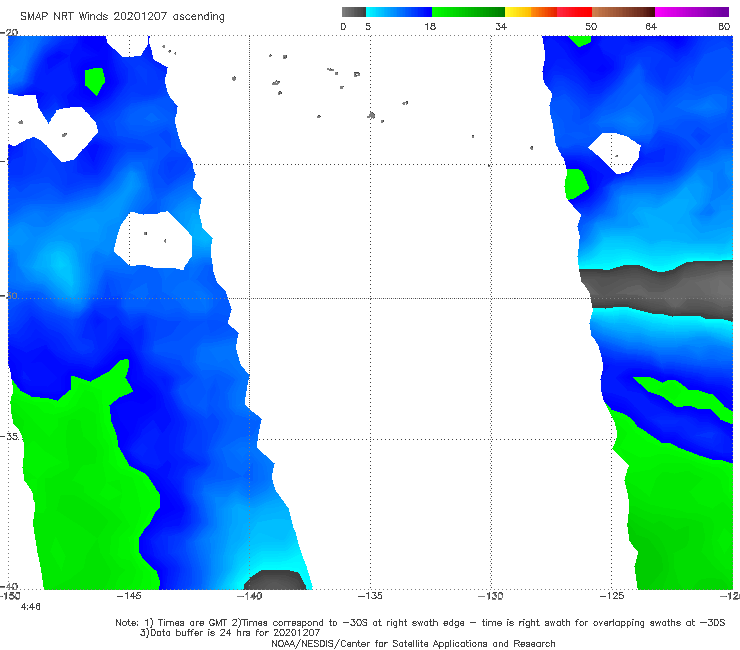Click the longitude label '-140'
This screenshot has width=740, height=650.
pyautogui.click(x=249, y=596)
